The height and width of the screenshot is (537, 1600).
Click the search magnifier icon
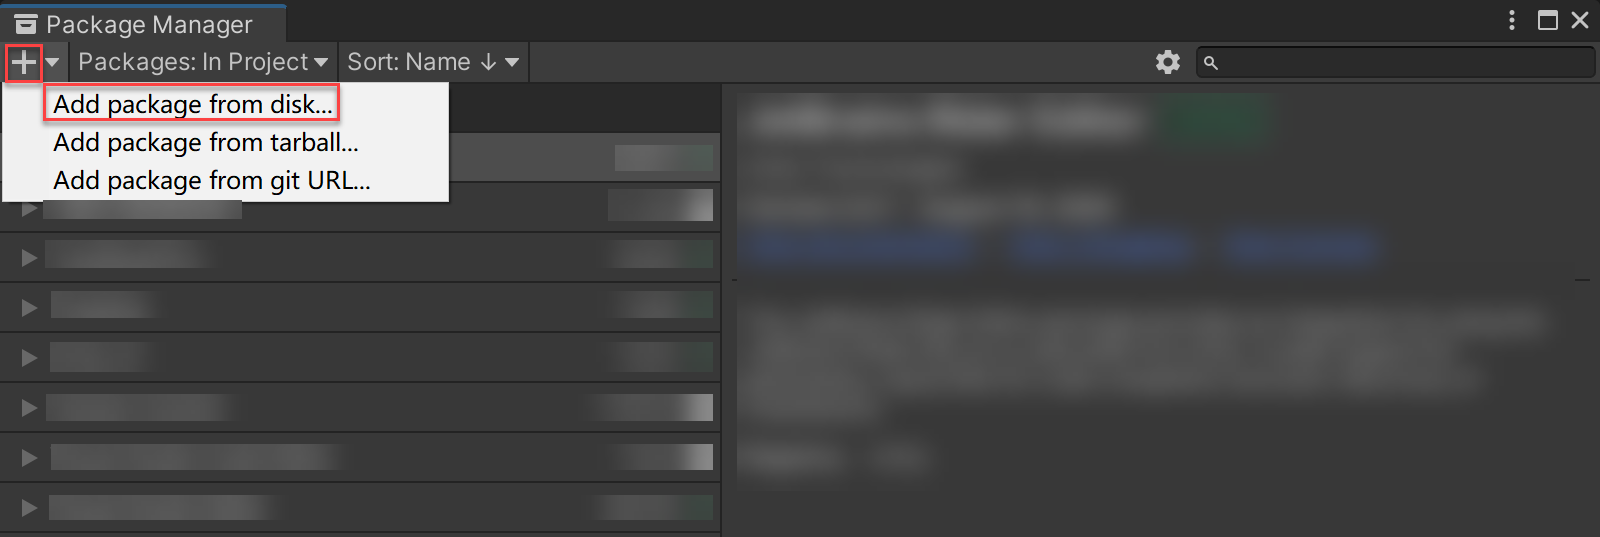click(x=1211, y=63)
